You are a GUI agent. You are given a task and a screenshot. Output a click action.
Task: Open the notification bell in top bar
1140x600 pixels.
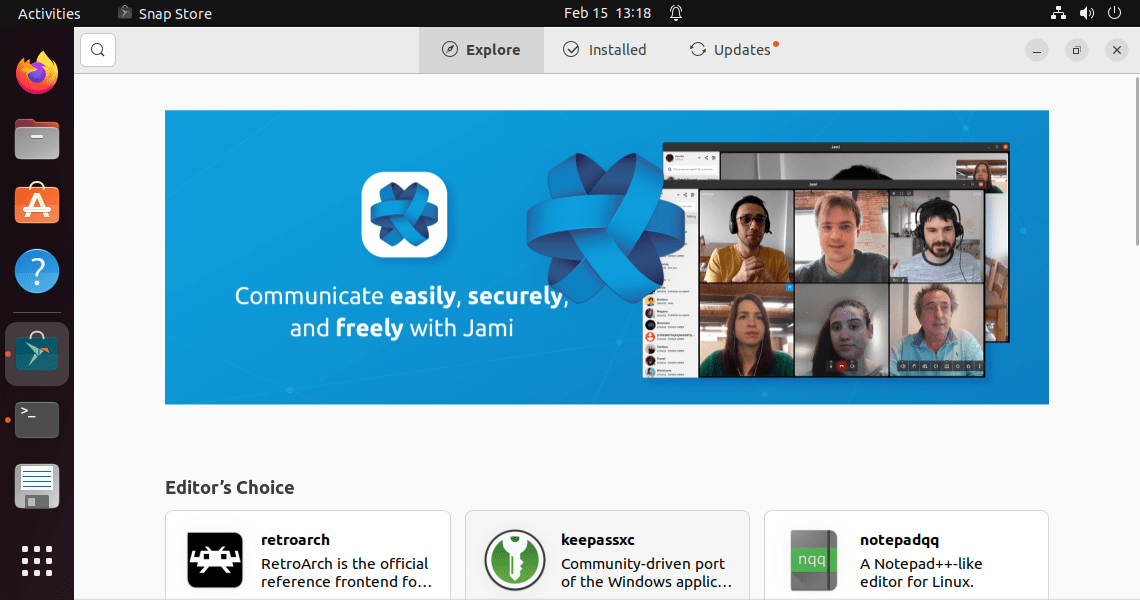[x=676, y=13]
